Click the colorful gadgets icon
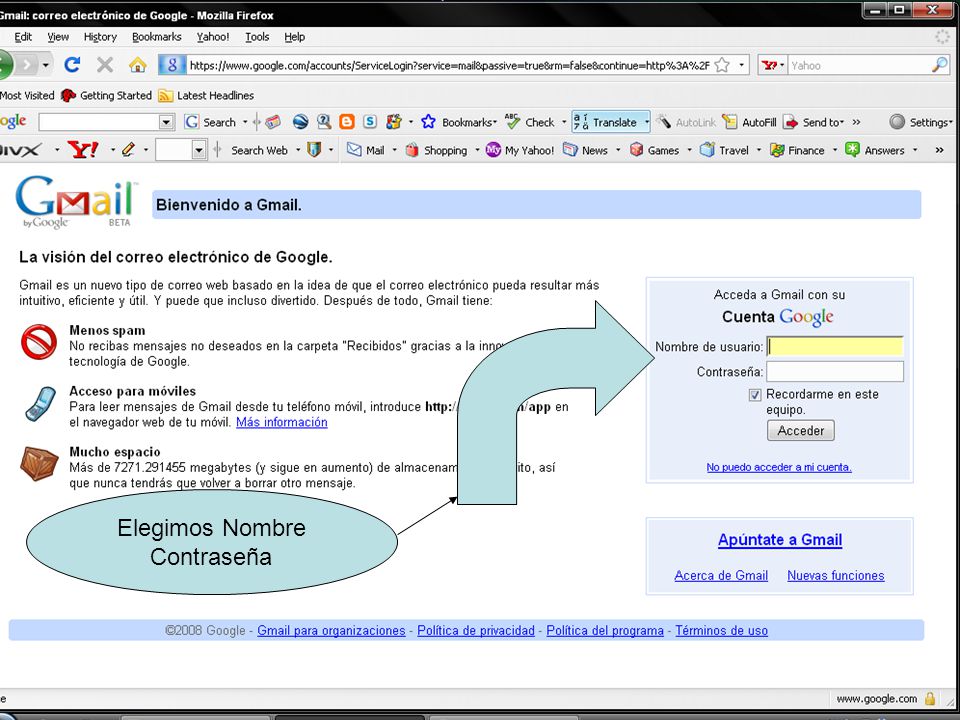This screenshot has height=720, width=960. 393,122
